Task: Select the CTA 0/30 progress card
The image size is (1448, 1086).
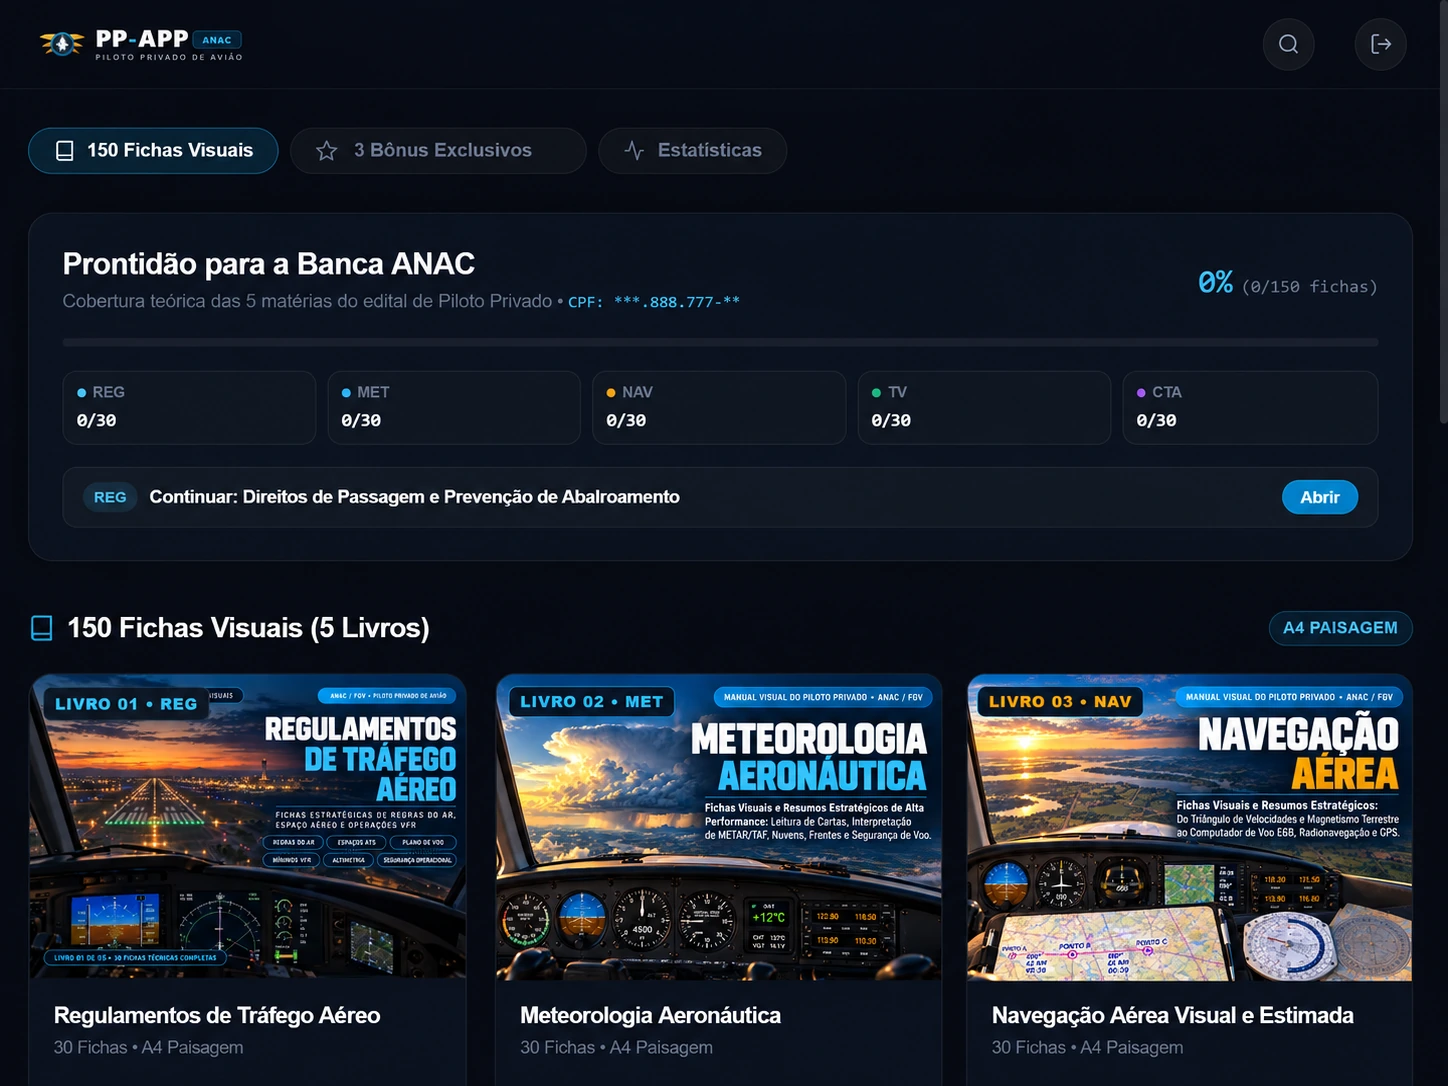Action: pos(1250,407)
